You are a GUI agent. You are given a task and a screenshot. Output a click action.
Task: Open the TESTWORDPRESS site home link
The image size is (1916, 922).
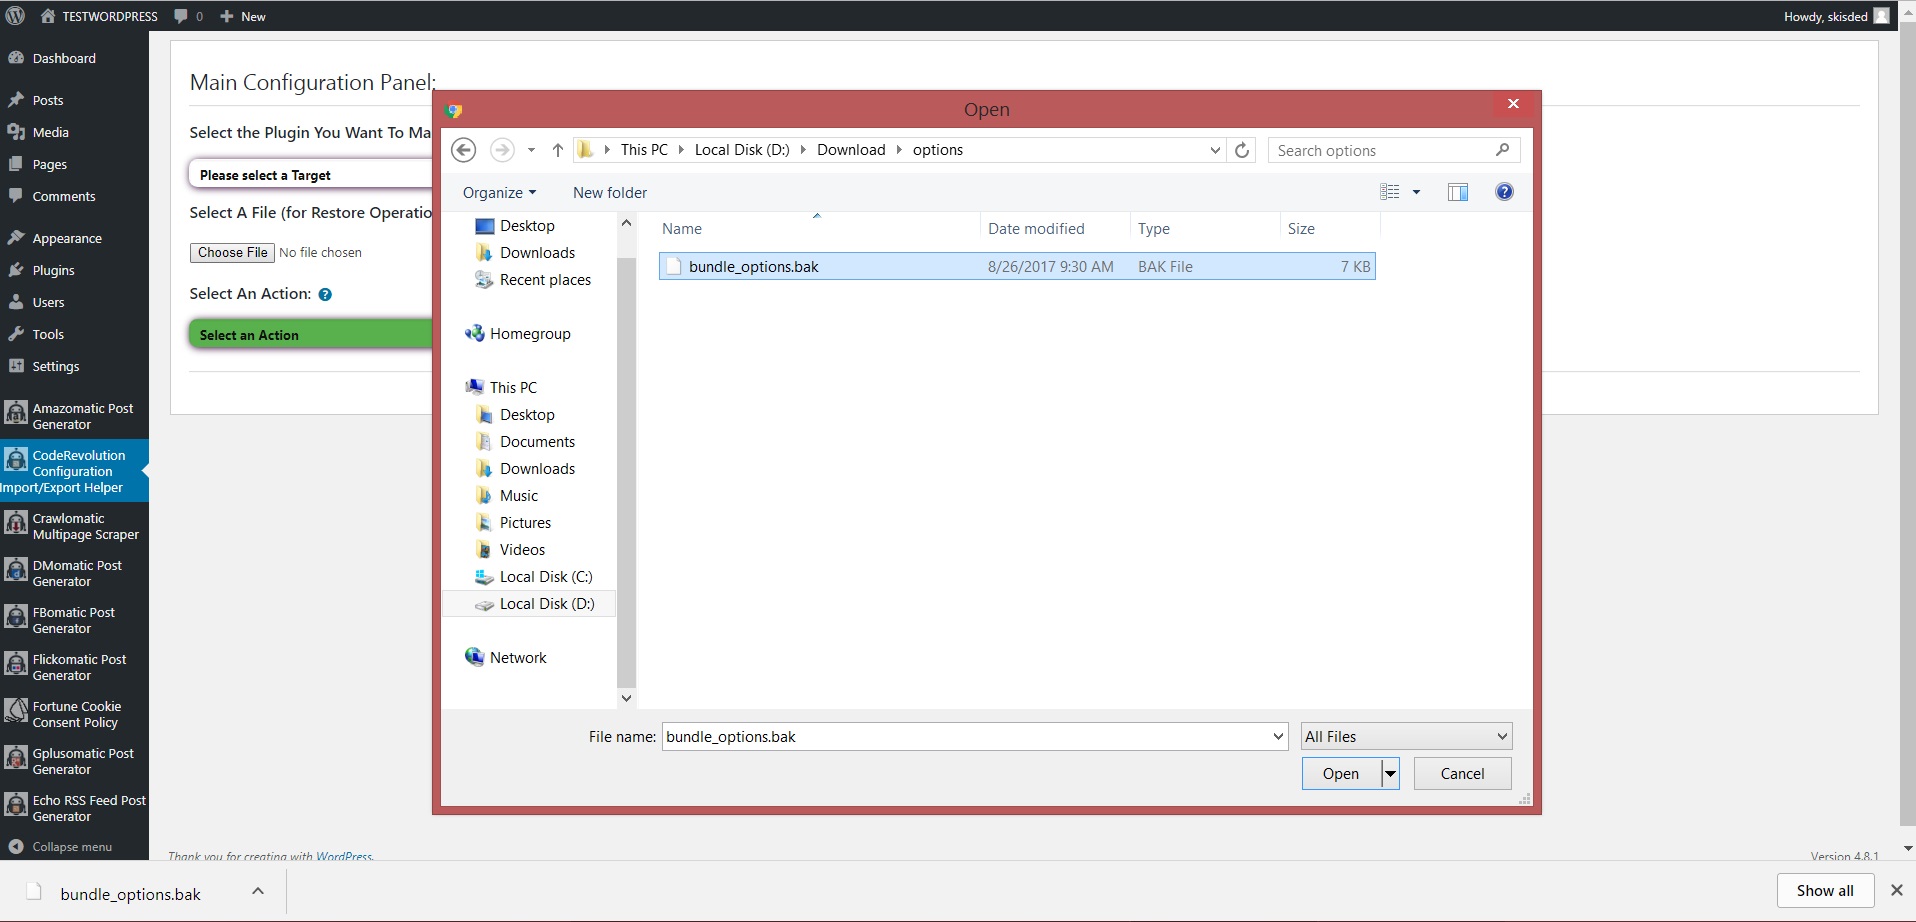(98, 16)
